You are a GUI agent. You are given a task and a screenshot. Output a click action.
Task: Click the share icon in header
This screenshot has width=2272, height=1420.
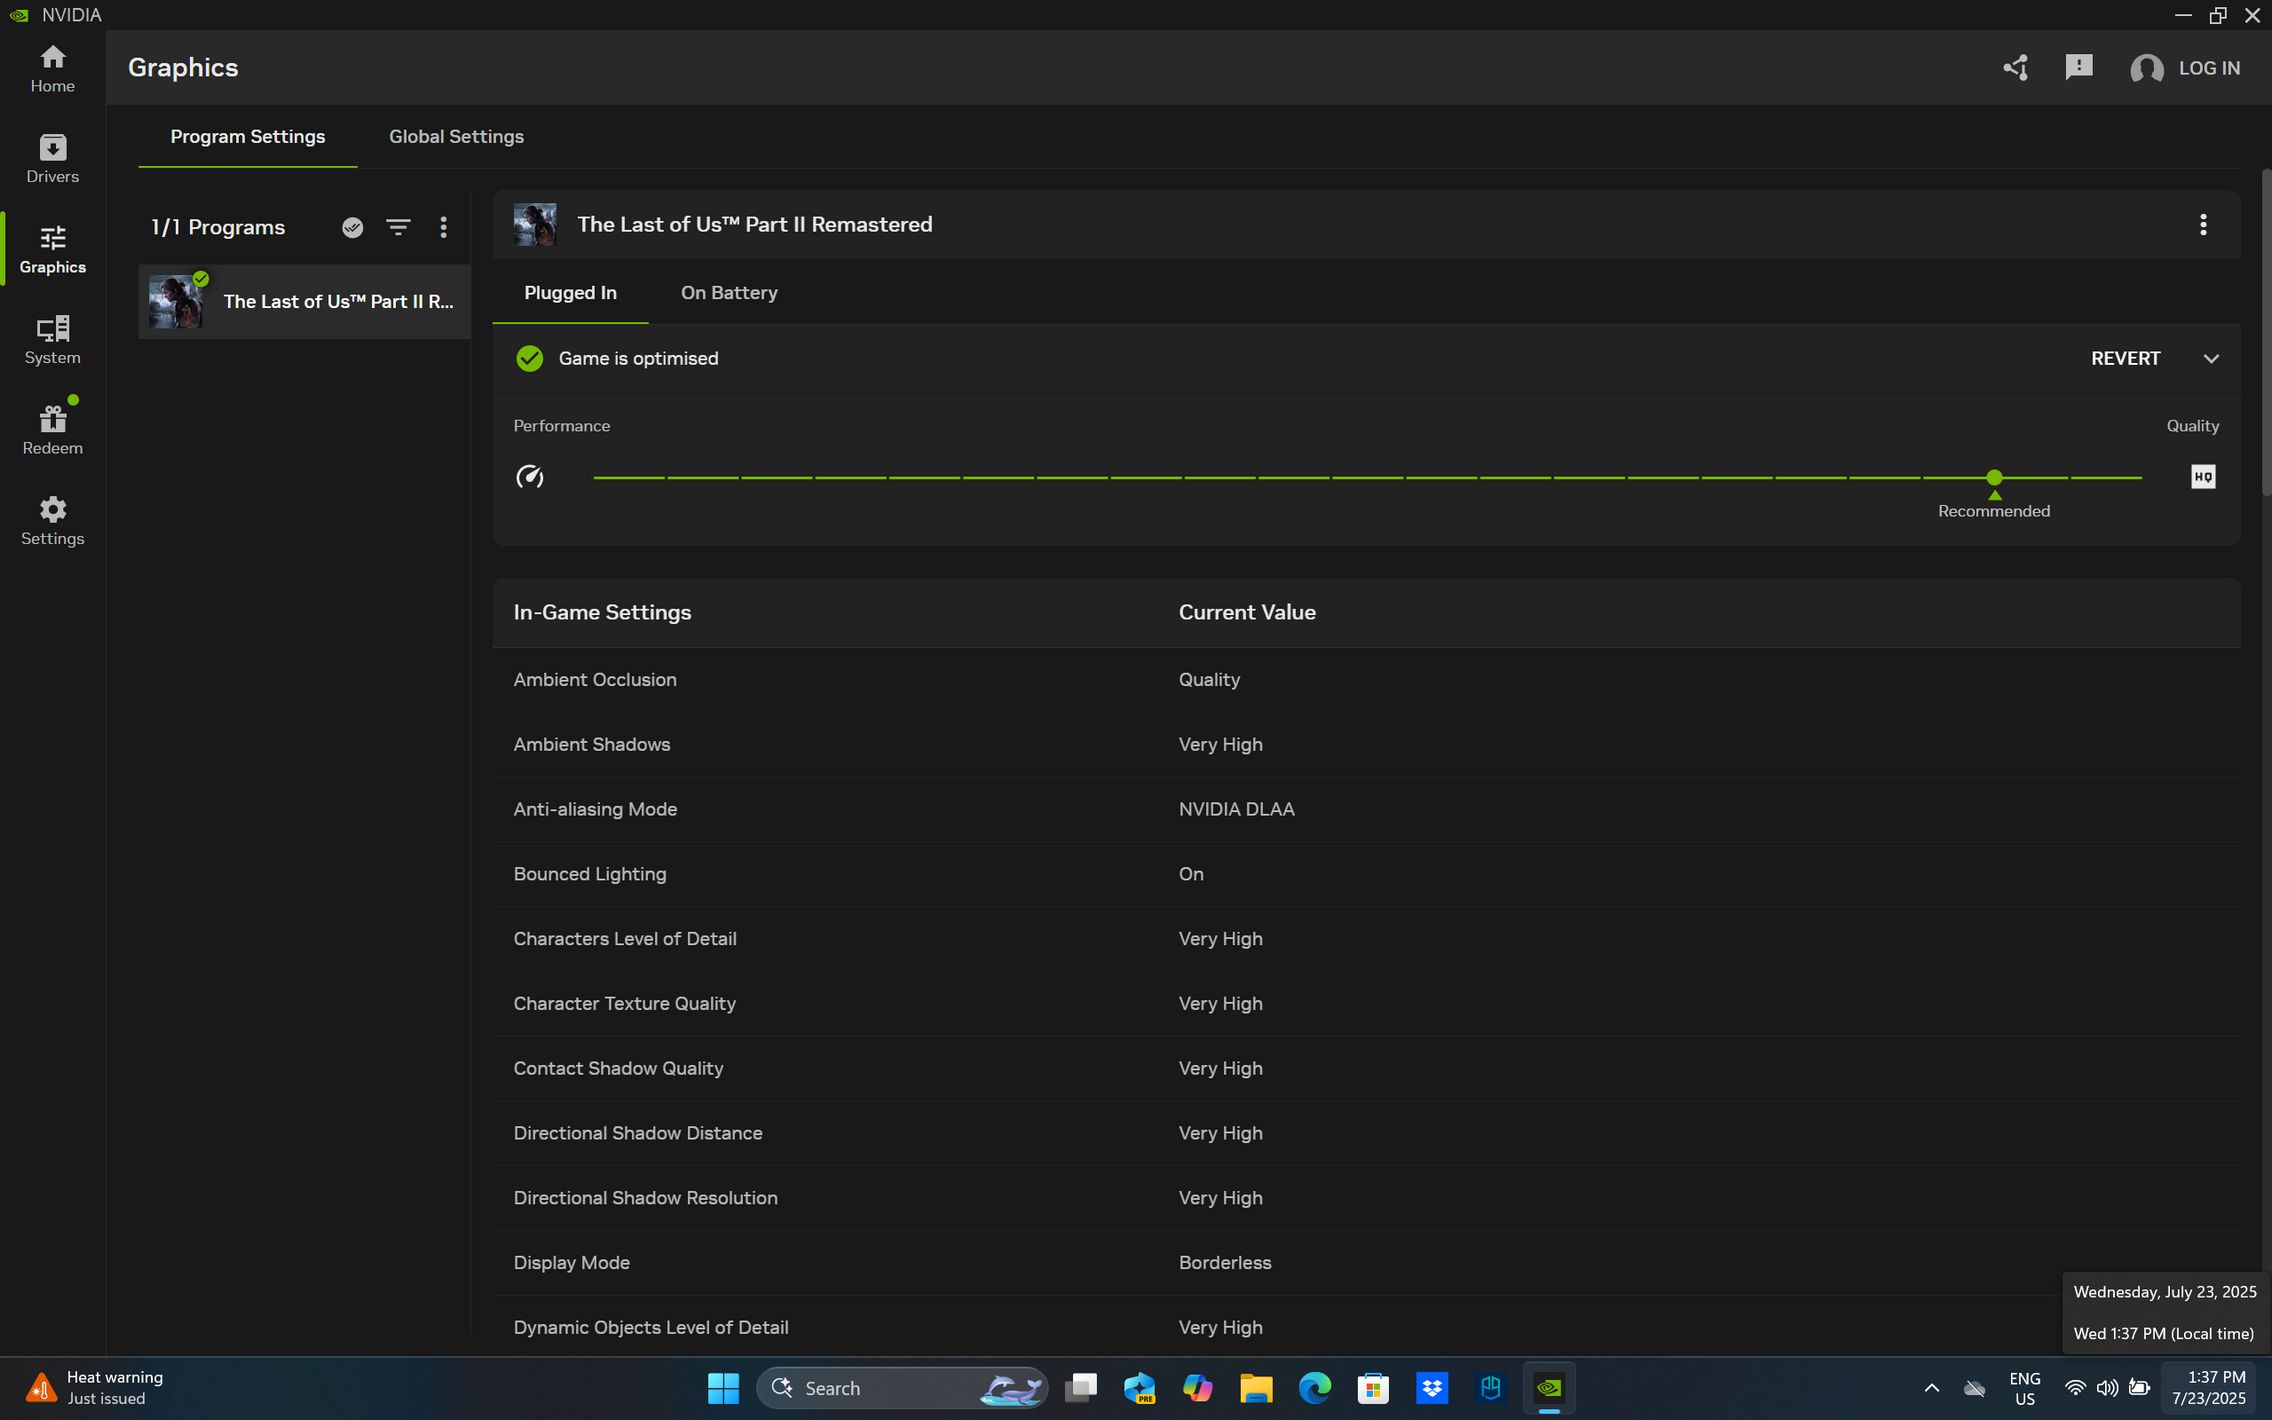click(x=2015, y=68)
